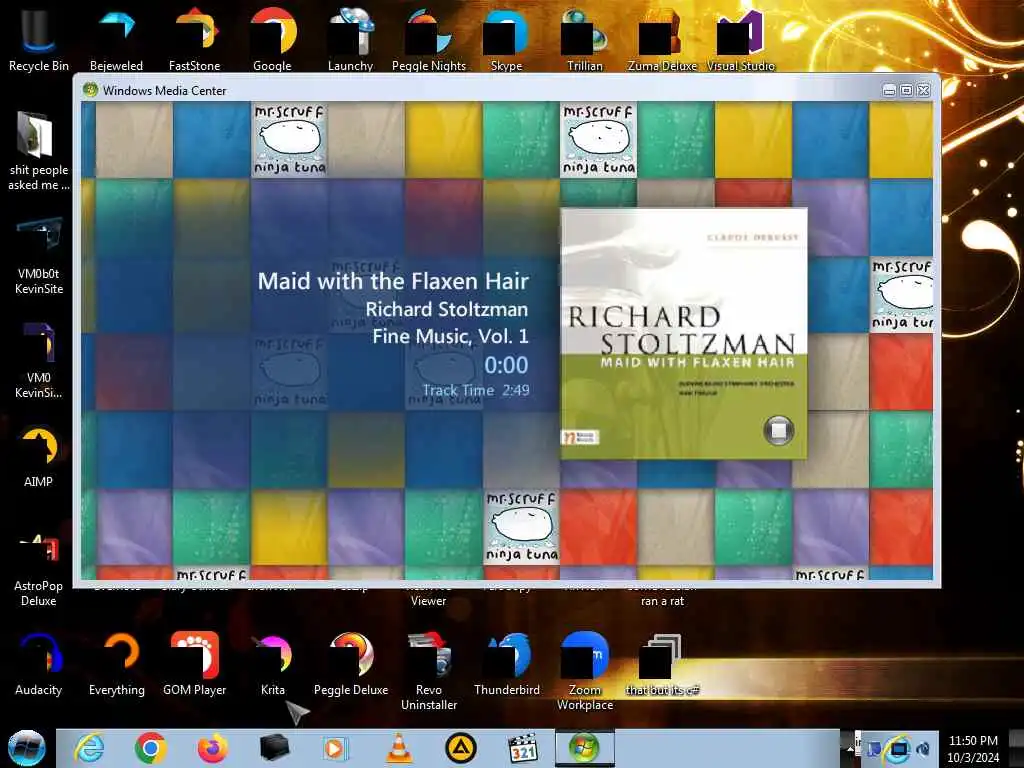Select the Zuma Deluxe desktop icon
Viewport: 1024px width, 768px height.
tap(662, 39)
